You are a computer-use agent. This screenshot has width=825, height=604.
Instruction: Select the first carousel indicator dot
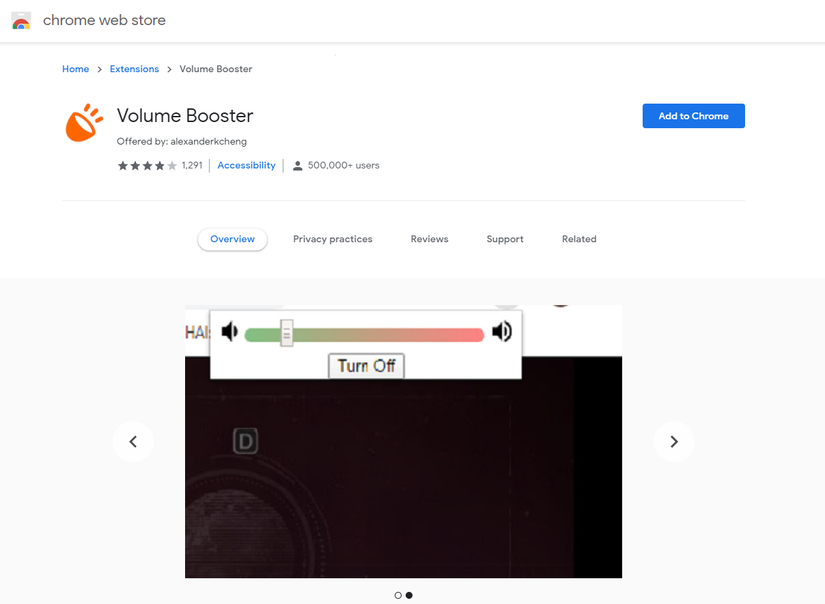coord(398,595)
